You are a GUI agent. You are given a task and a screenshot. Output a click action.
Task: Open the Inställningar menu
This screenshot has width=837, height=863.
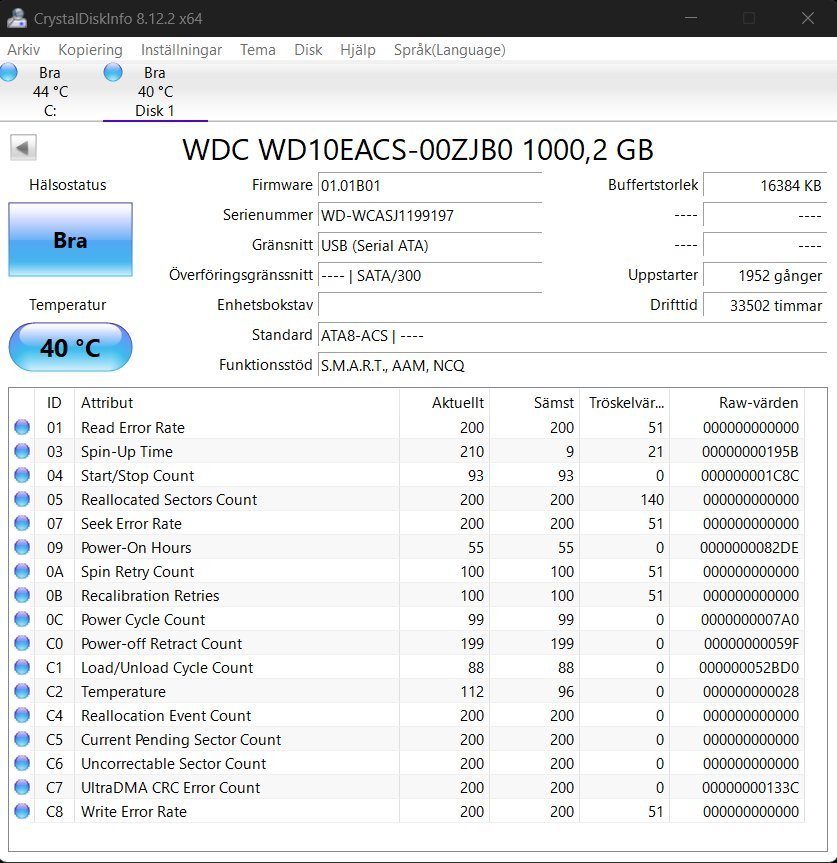(181, 50)
